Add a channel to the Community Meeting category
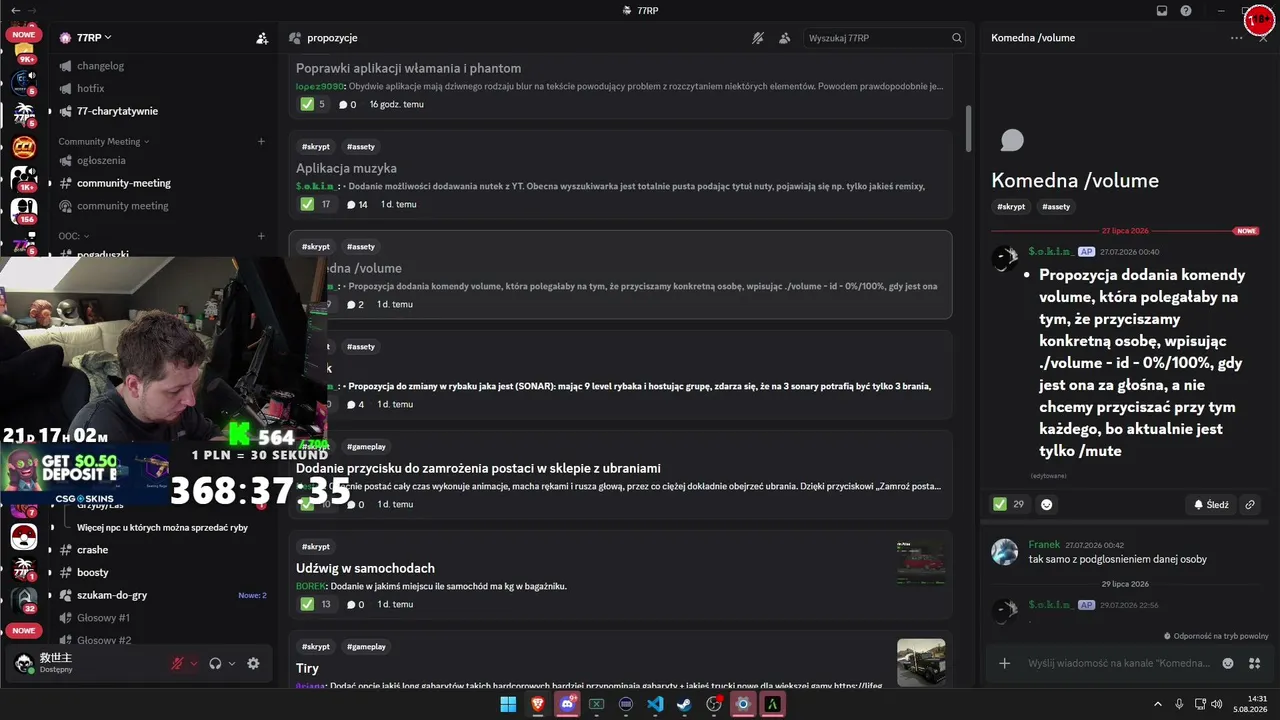Image resolution: width=1280 pixels, height=720 pixels. pyautogui.click(x=261, y=142)
